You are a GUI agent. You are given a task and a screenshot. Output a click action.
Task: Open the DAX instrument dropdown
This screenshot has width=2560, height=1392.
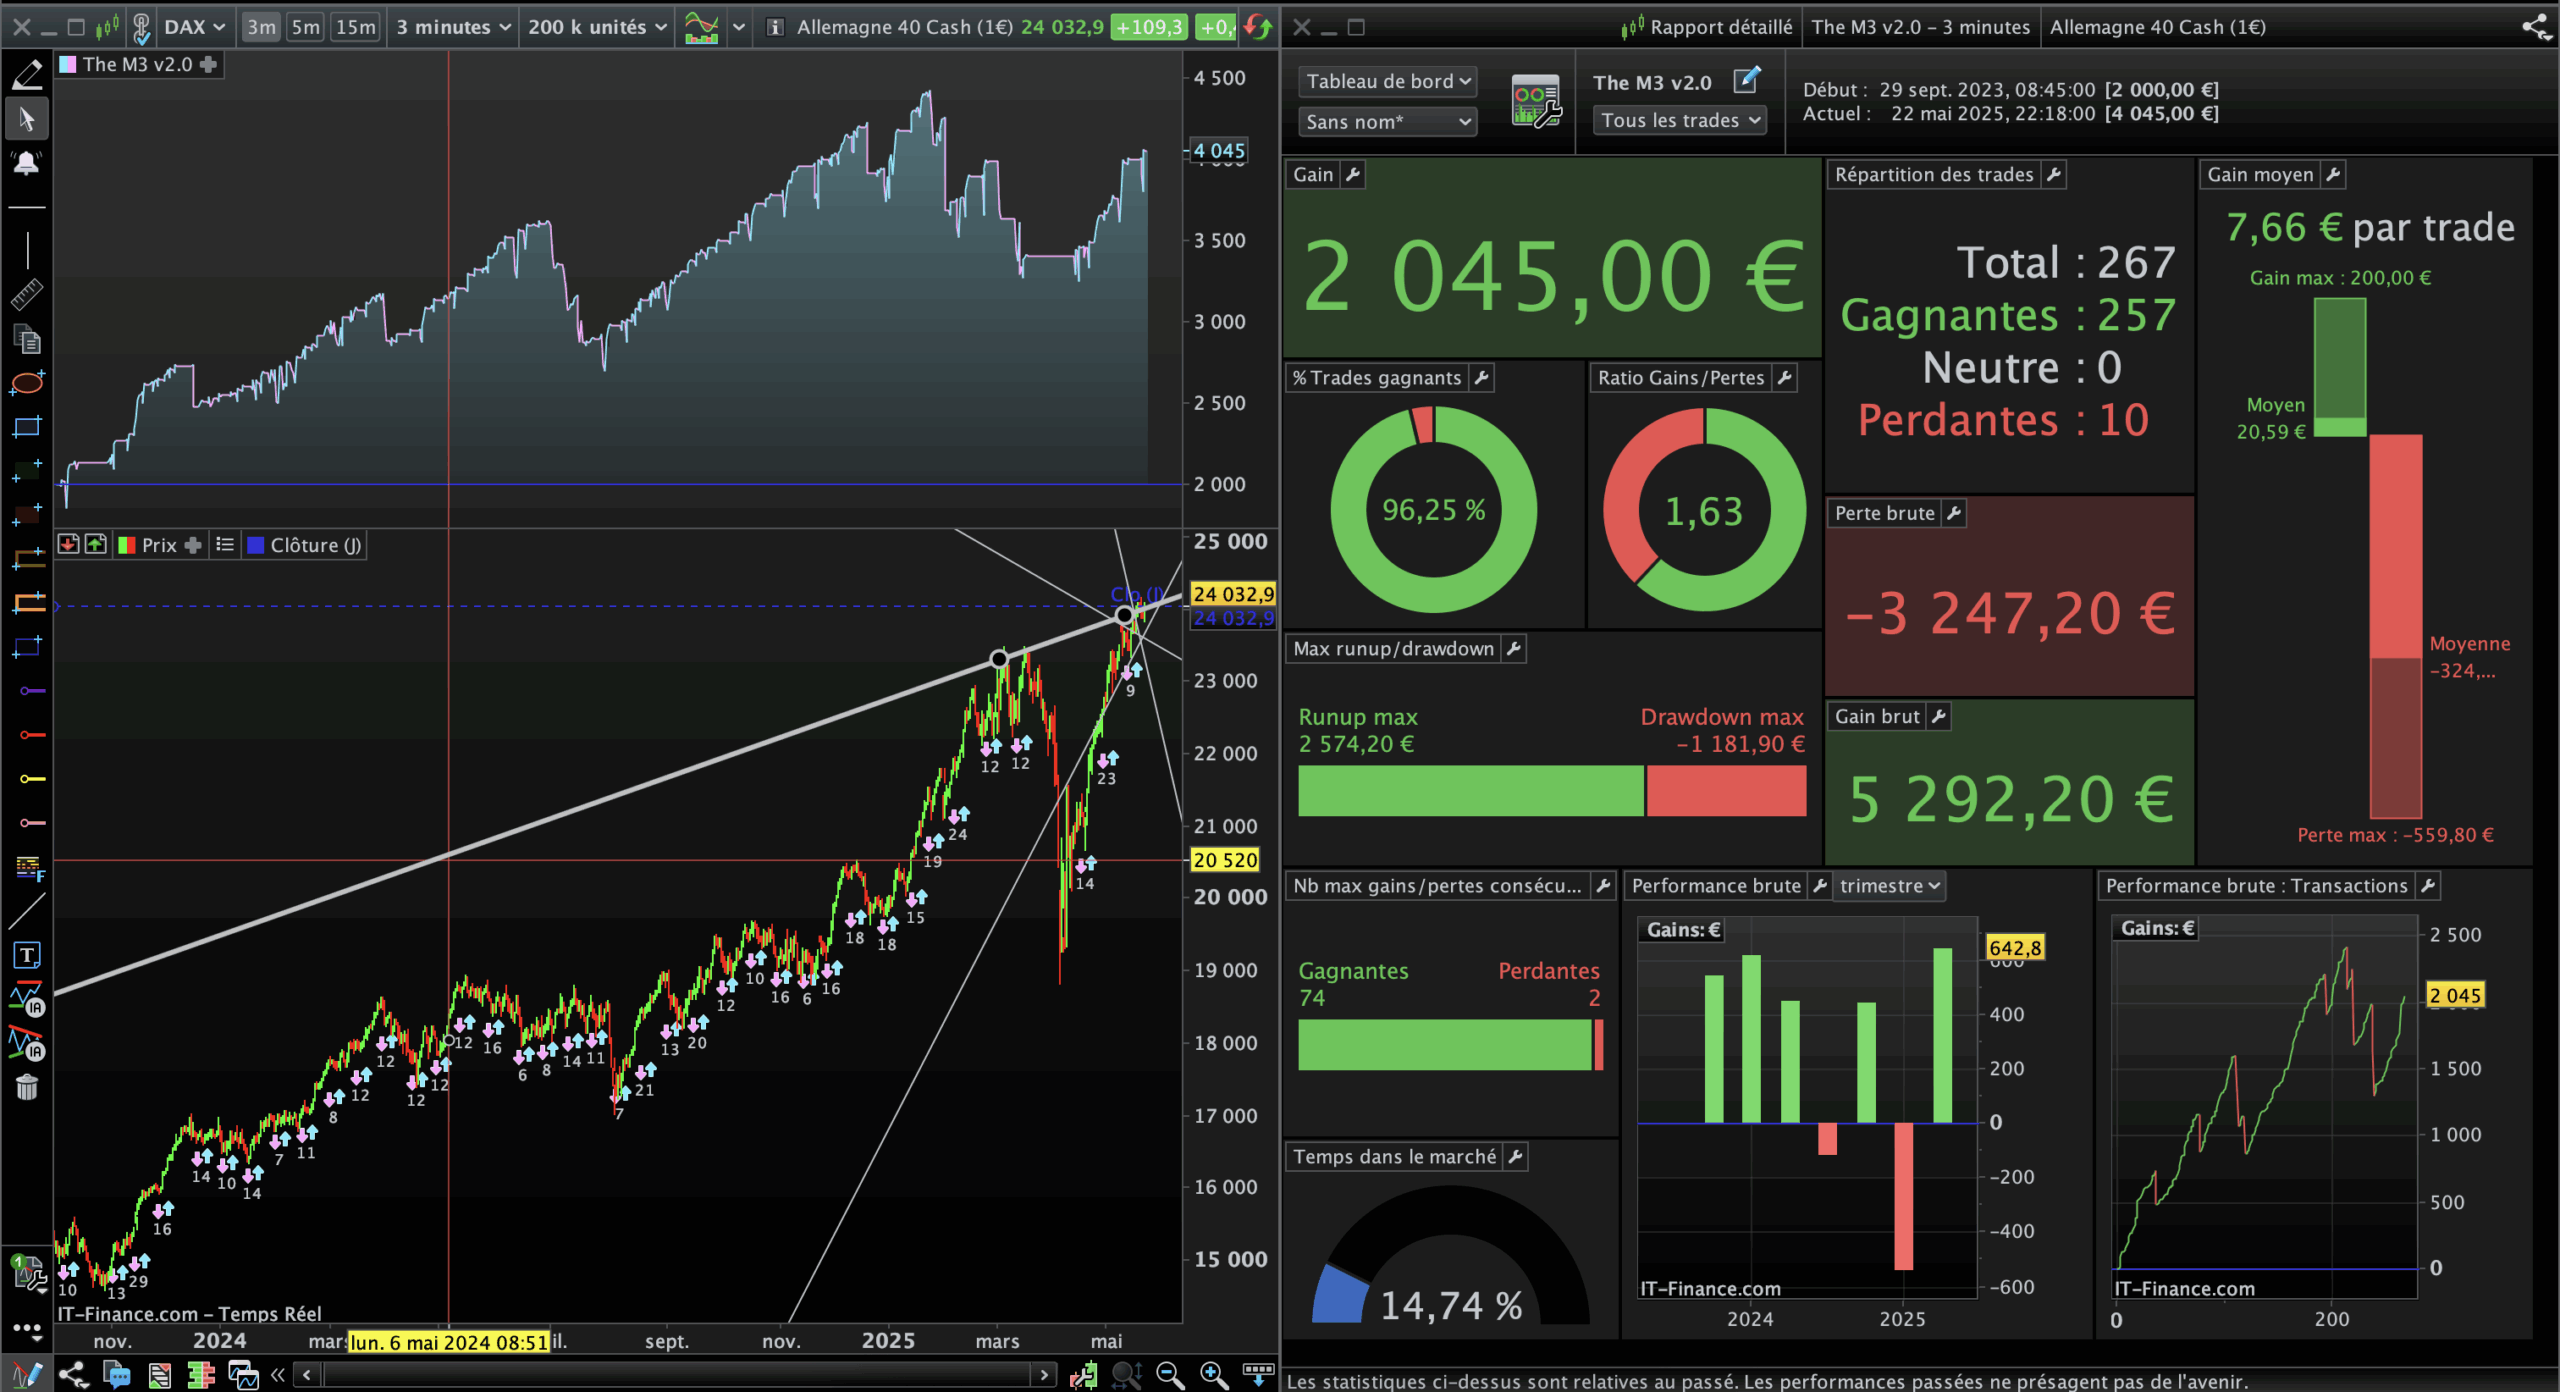click(195, 27)
